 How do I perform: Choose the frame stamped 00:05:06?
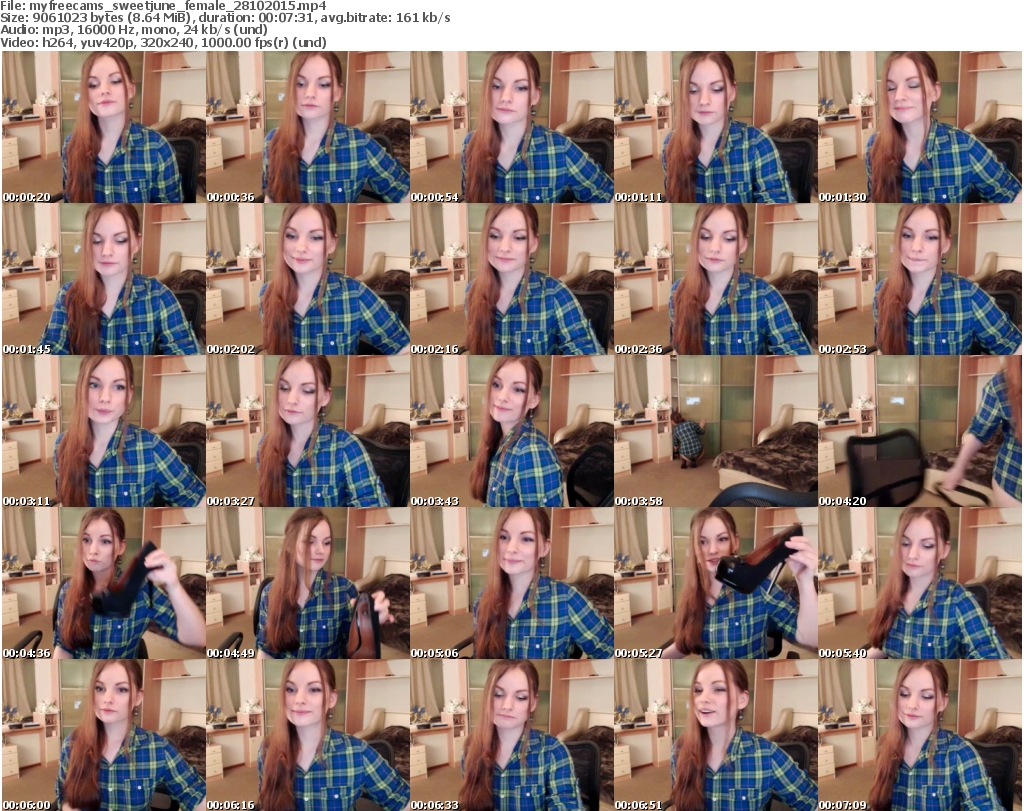[x=511, y=583]
